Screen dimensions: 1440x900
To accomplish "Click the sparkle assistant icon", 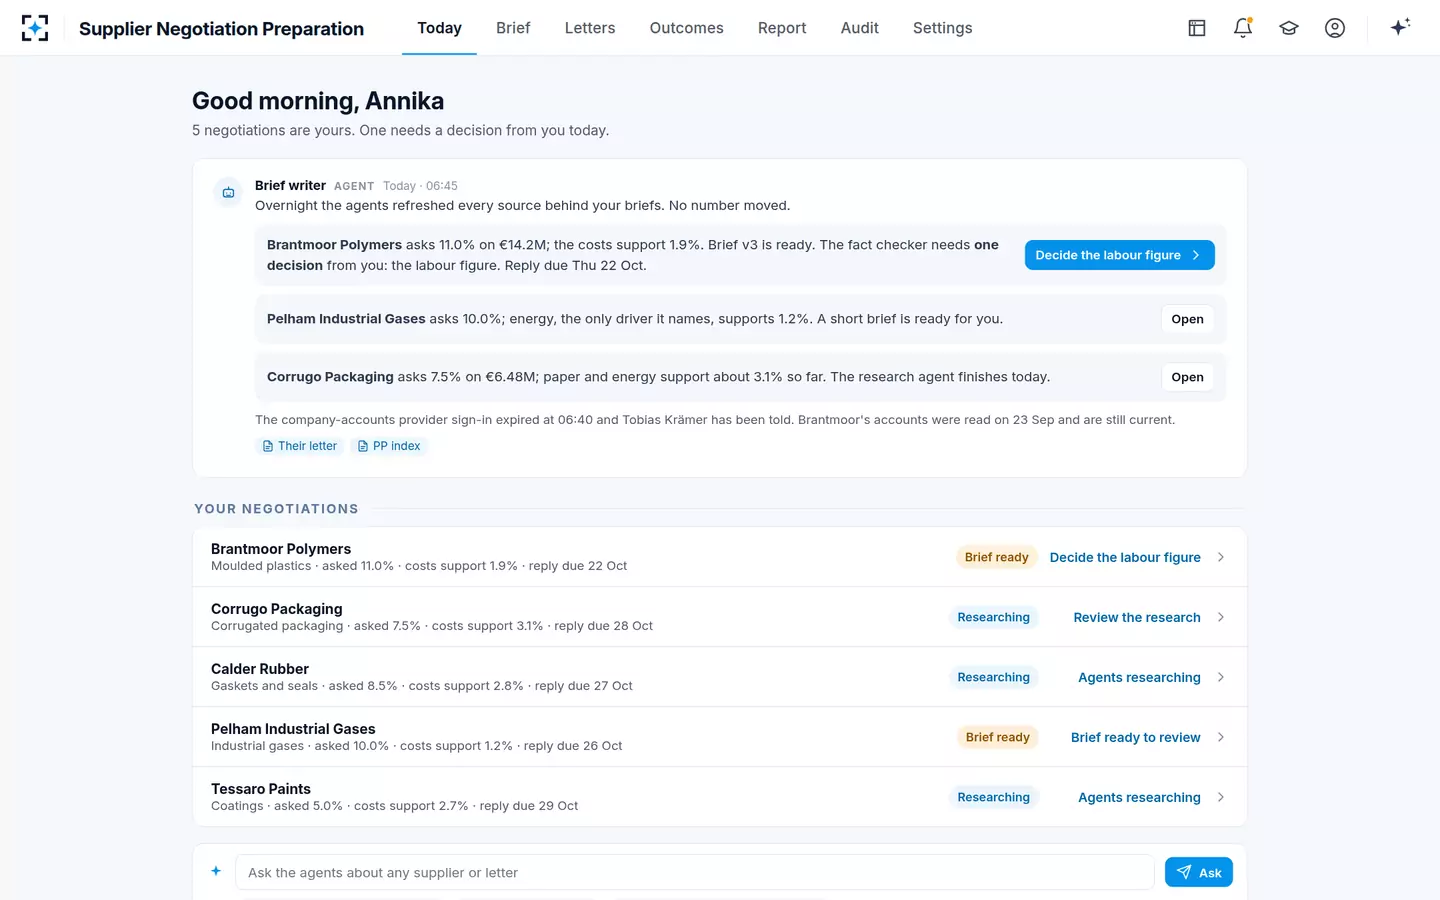I will pos(1400,28).
